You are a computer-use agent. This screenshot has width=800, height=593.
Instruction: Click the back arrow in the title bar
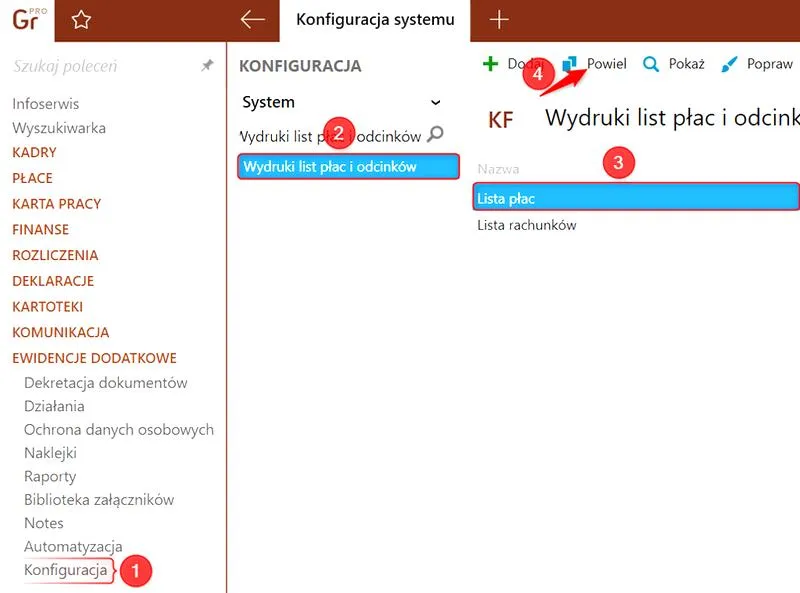tap(251, 20)
